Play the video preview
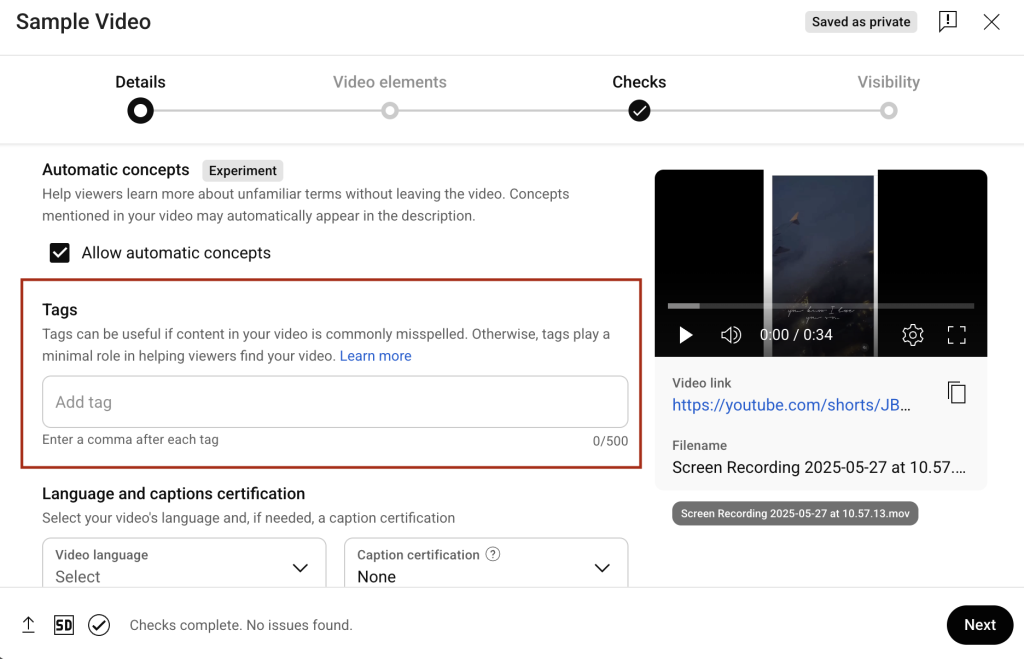 [685, 335]
